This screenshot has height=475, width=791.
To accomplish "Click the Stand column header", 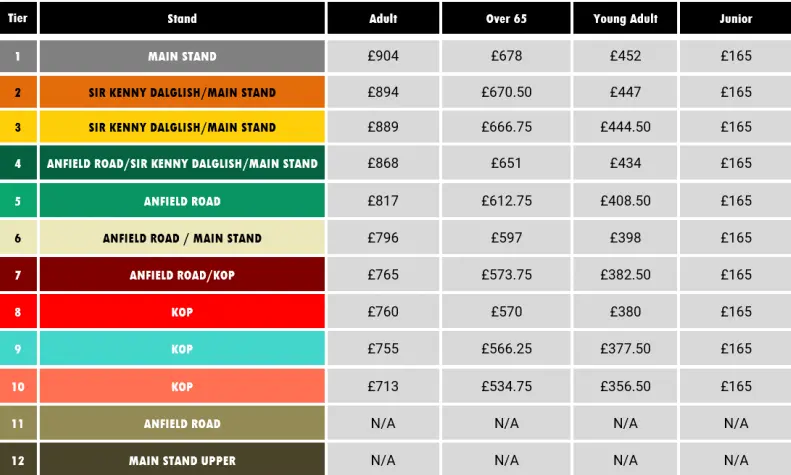I will click(x=182, y=19).
